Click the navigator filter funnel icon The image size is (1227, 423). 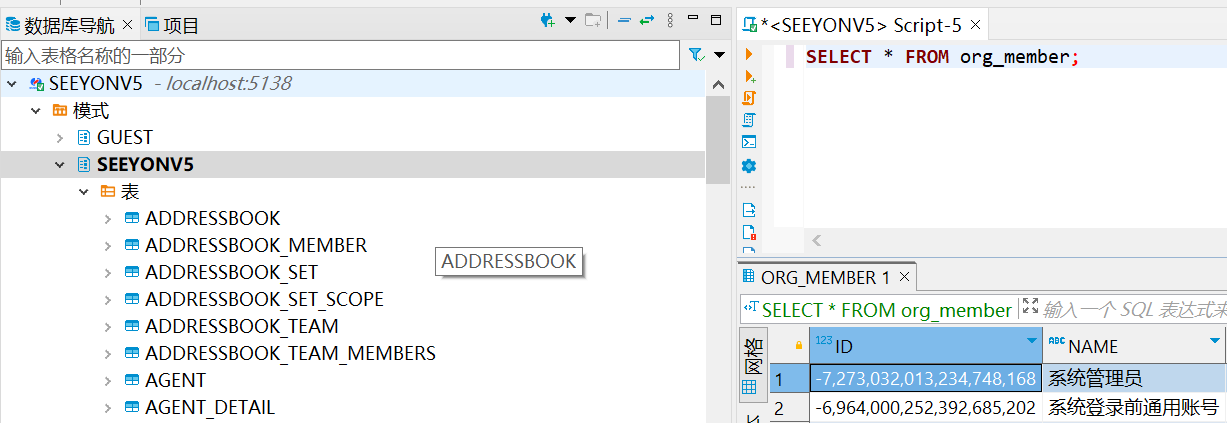pos(696,55)
